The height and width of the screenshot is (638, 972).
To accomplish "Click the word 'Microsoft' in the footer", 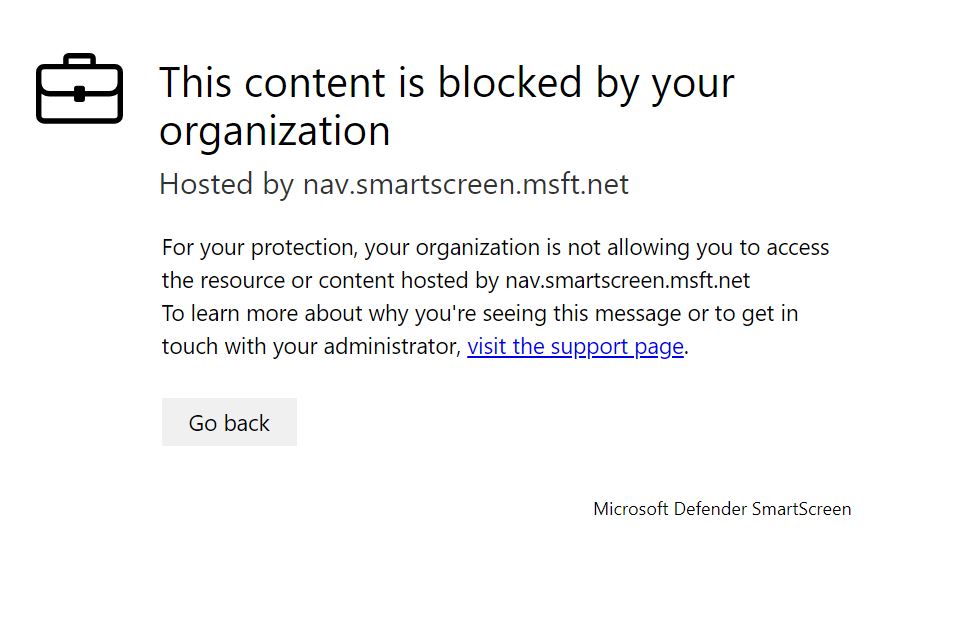I will pos(630,509).
